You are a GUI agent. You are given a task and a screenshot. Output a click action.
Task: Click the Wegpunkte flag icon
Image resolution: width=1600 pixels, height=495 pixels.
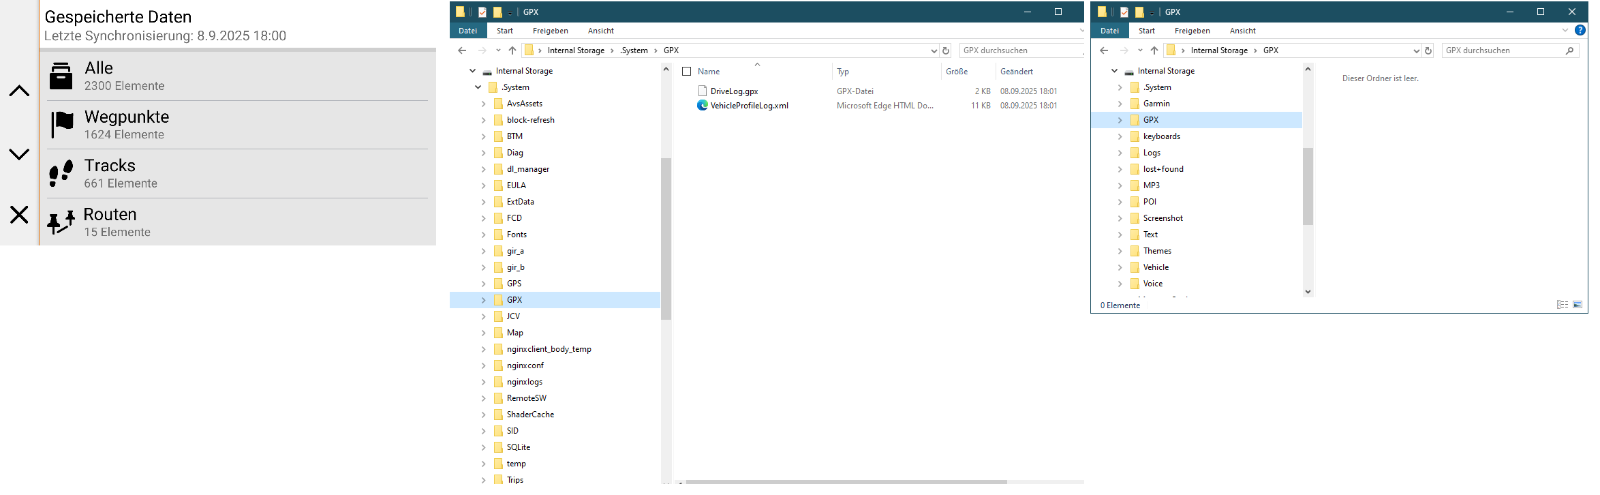pos(62,124)
